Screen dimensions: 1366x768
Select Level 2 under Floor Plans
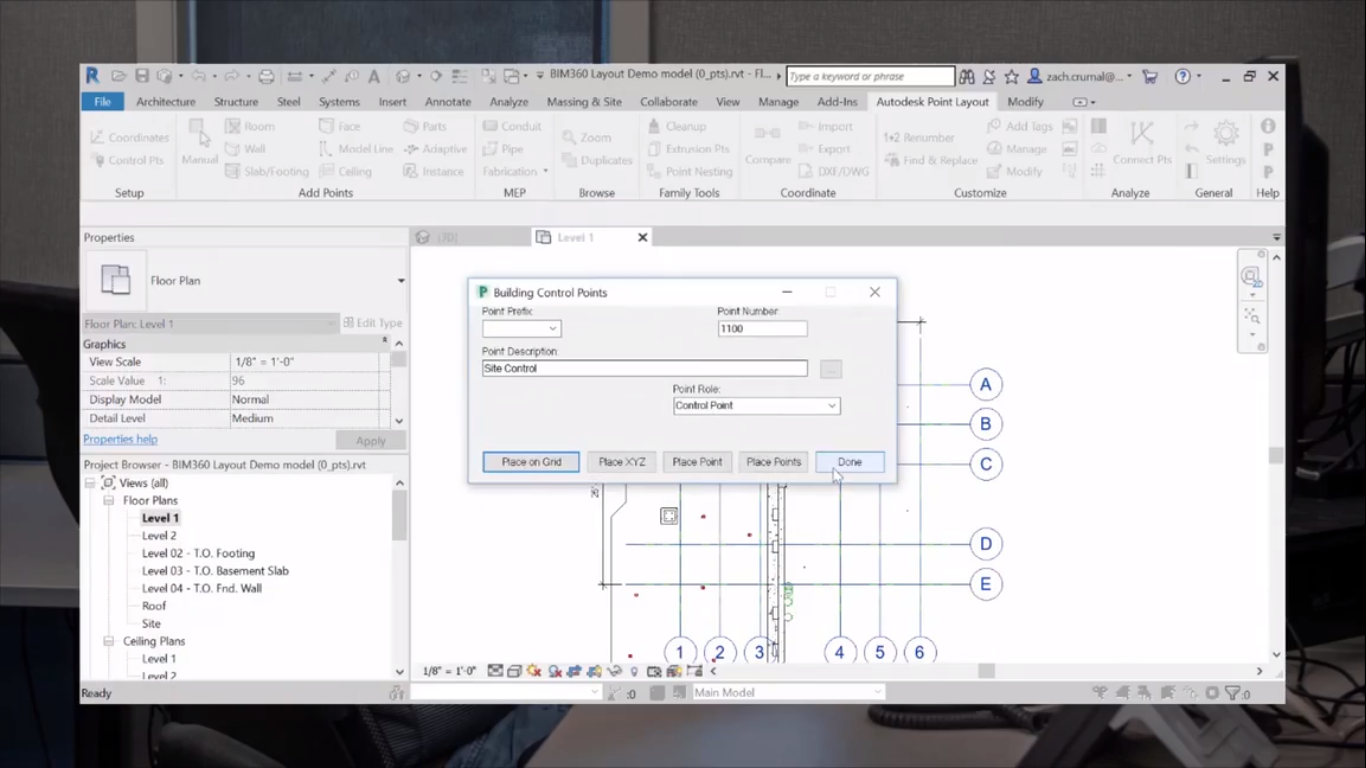(159, 536)
